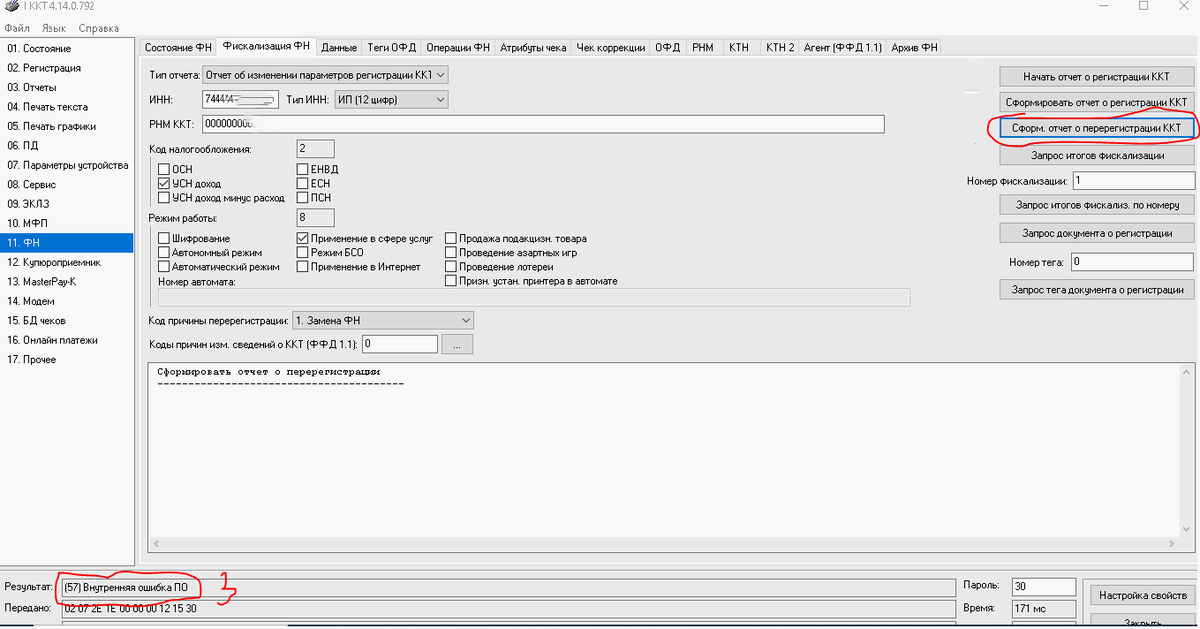
Task: Enable the Шифрование mode checkbox
Action: coord(164,239)
